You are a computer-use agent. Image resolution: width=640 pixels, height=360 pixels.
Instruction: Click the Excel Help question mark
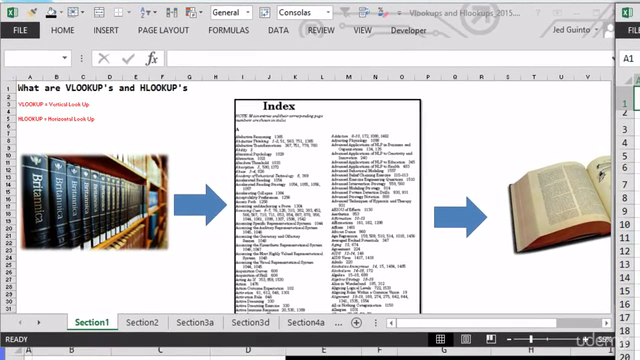(538, 13)
